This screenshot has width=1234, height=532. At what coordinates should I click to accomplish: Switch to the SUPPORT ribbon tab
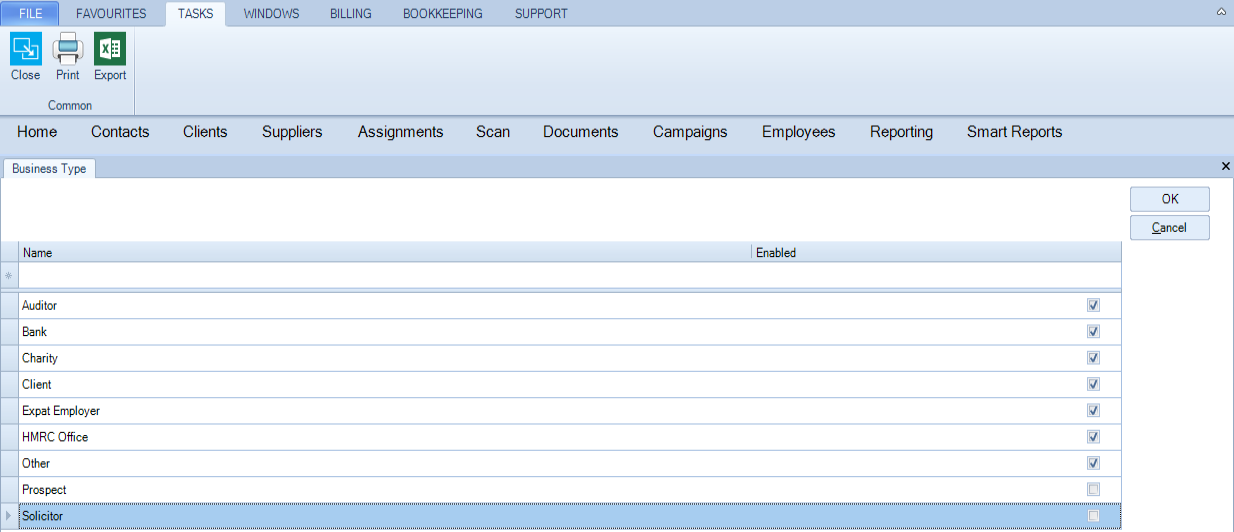coord(541,14)
